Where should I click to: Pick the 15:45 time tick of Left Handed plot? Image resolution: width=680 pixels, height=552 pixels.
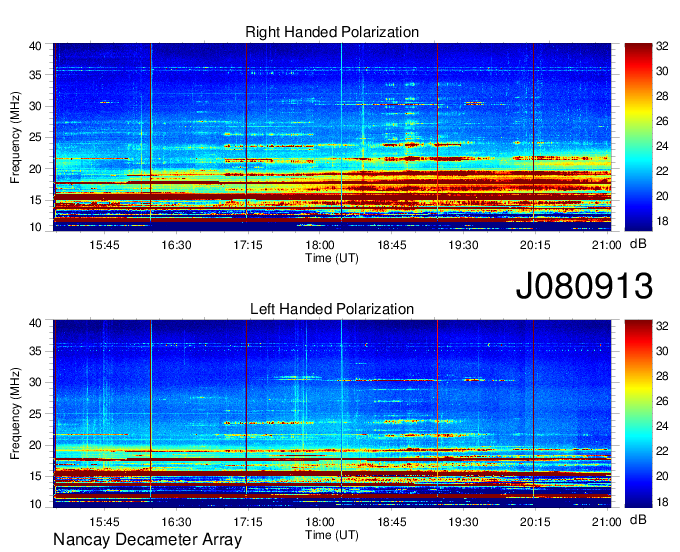(x=104, y=522)
